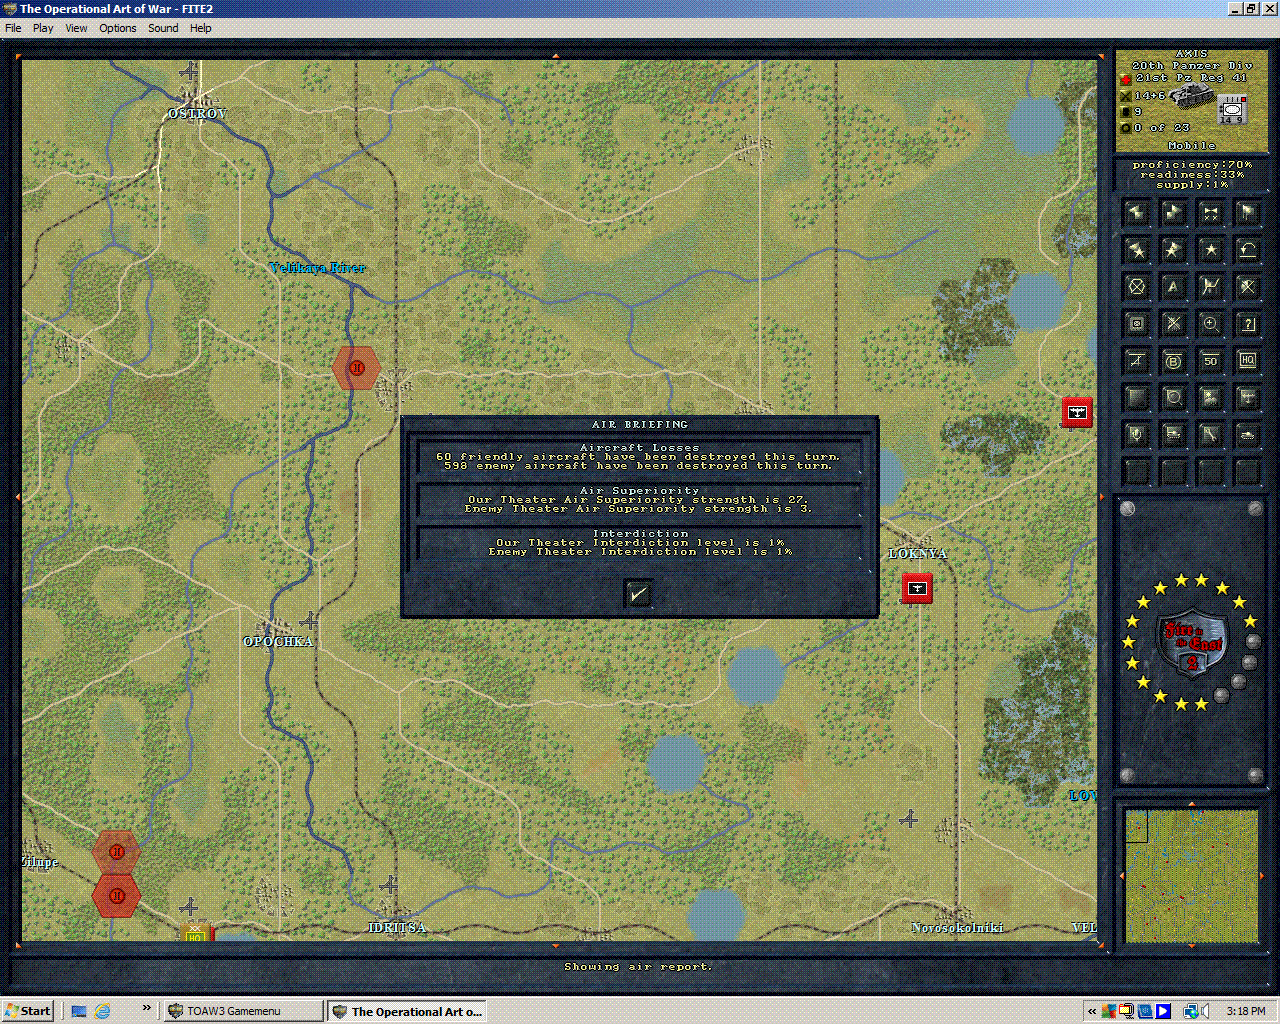Click the HQ toolbar button
The width and height of the screenshot is (1280, 1024).
pyautogui.click(x=1248, y=361)
